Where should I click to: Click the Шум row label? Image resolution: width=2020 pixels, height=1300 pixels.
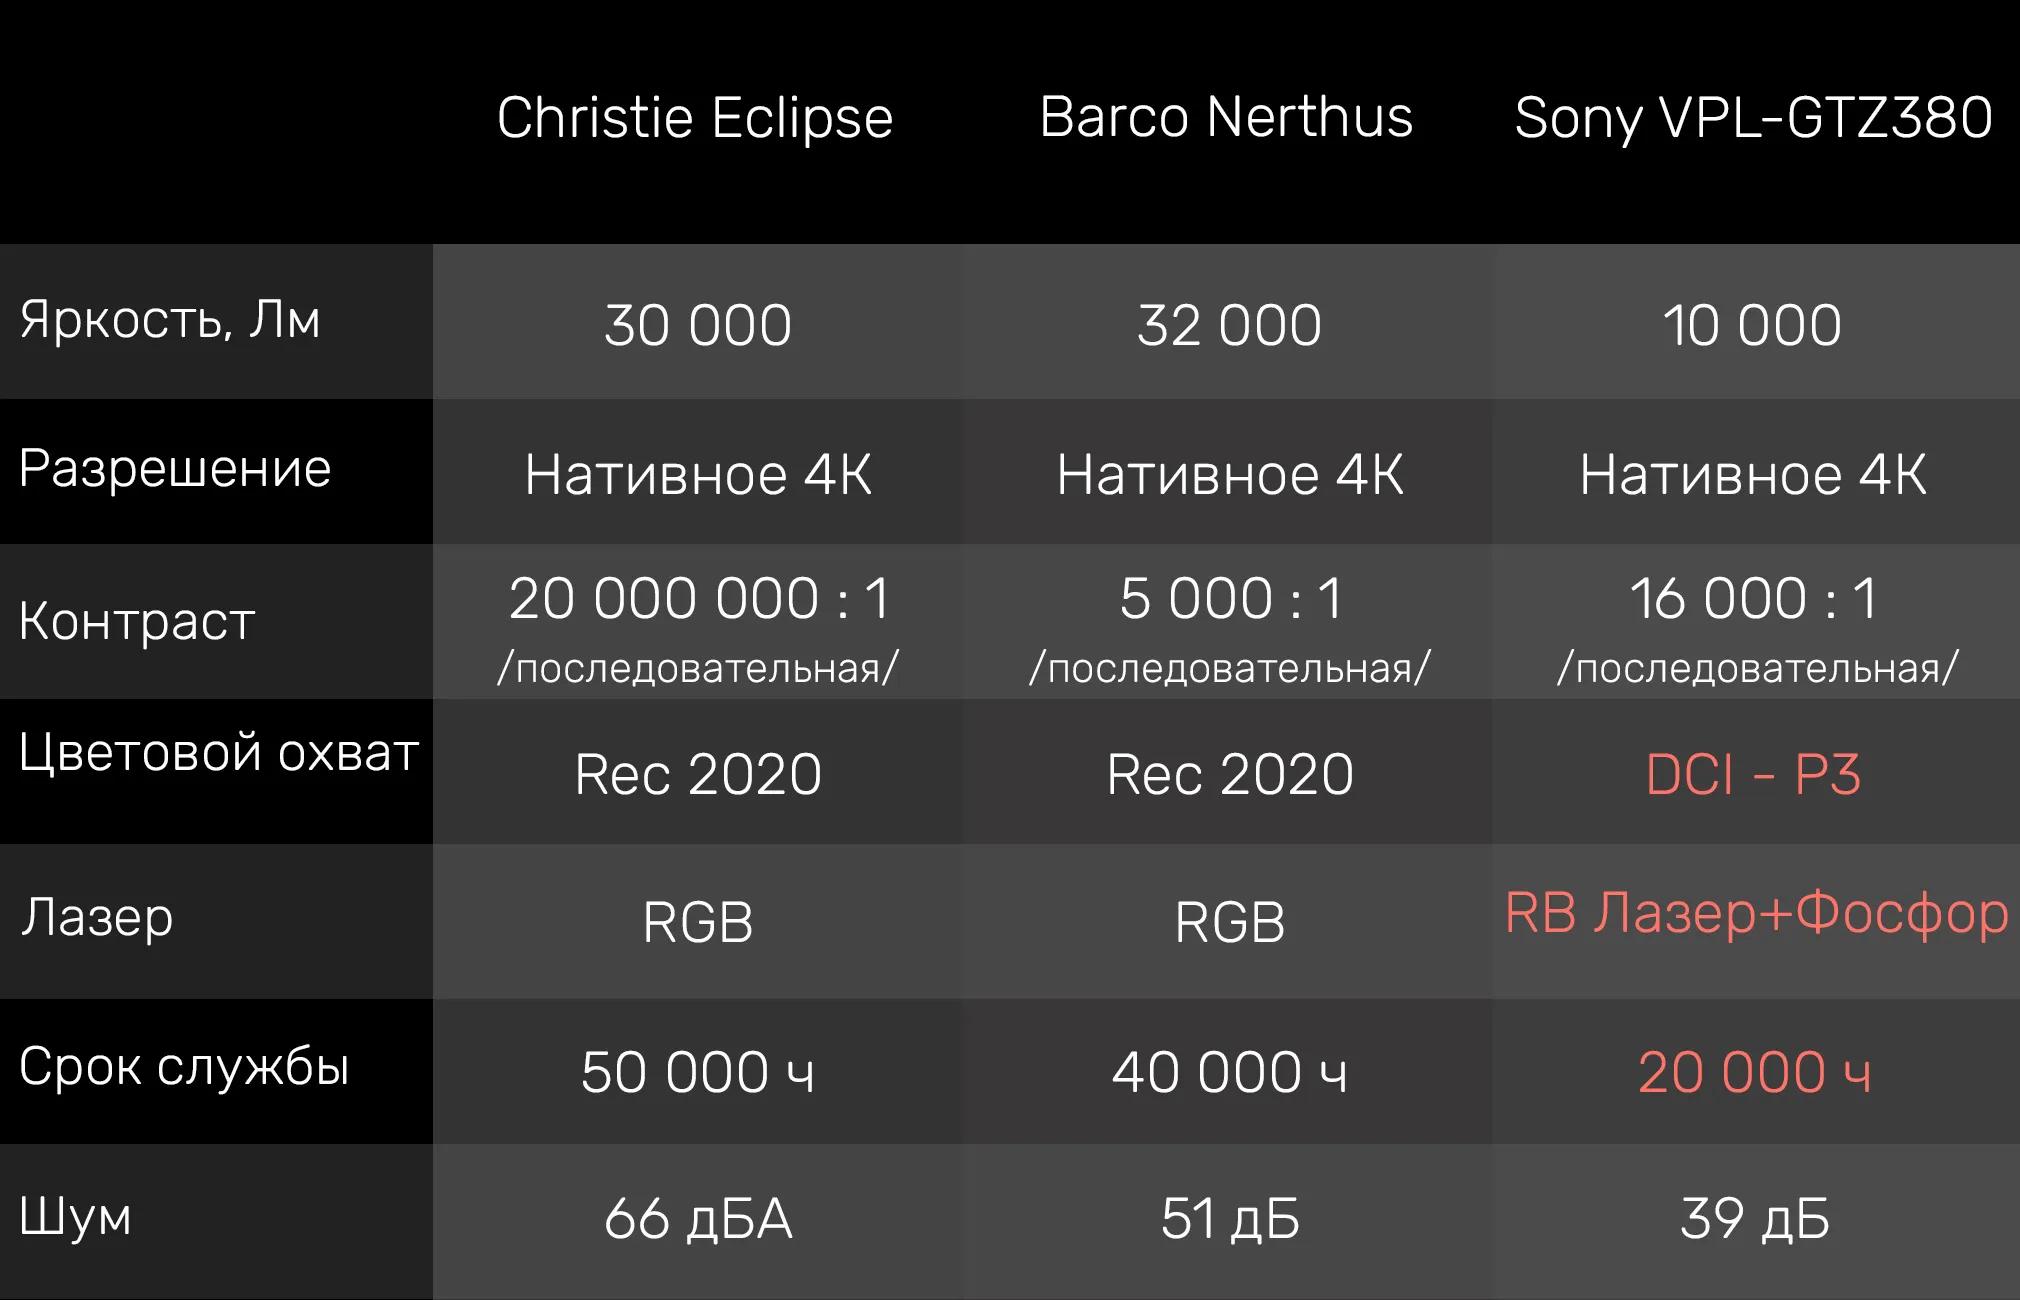(x=75, y=1218)
